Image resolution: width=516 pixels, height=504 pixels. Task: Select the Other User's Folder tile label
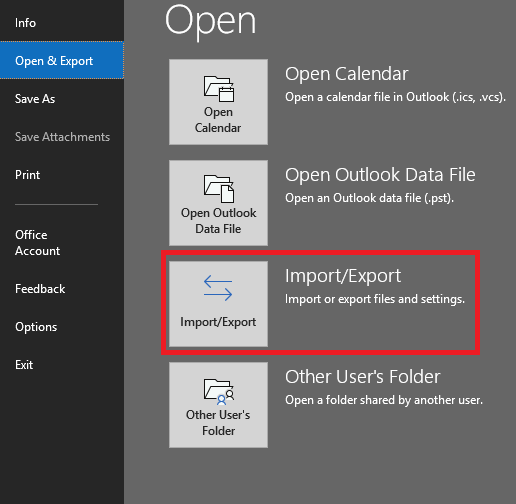click(x=218, y=423)
